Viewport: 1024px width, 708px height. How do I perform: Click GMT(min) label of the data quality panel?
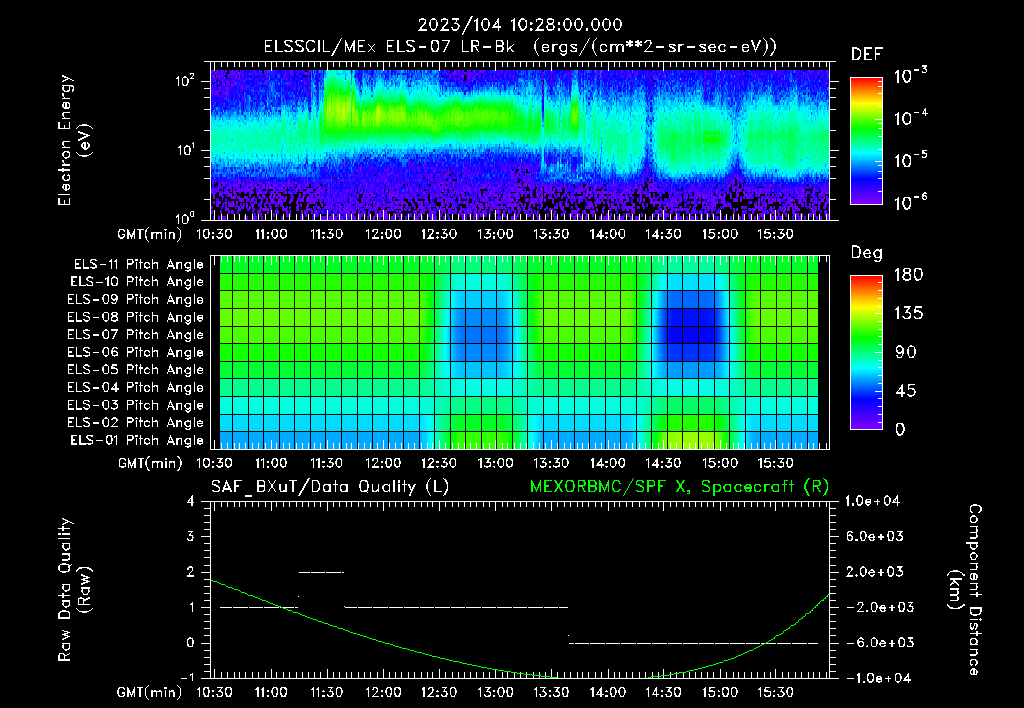tap(150, 692)
